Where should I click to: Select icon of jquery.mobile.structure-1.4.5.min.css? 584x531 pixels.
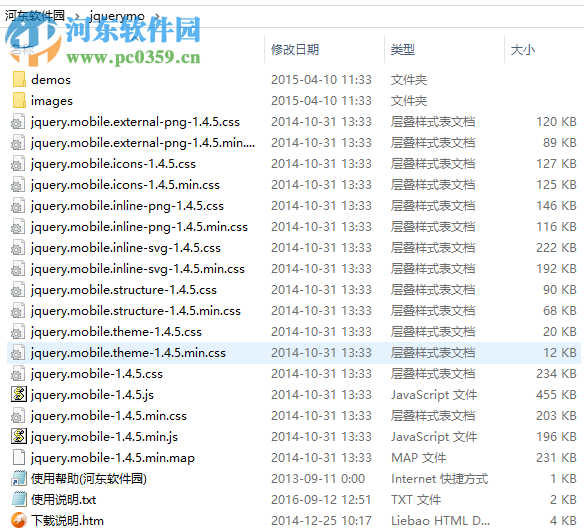pos(18,311)
